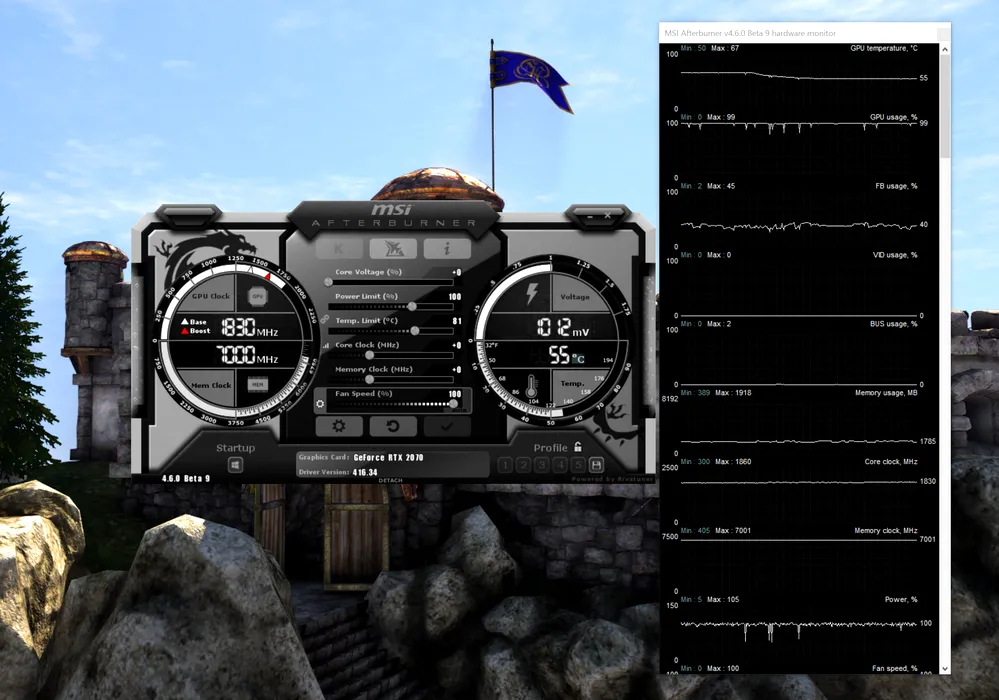Click the DETACH monitor link
Viewport: 999px width, 700px height.
click(391, 481)
